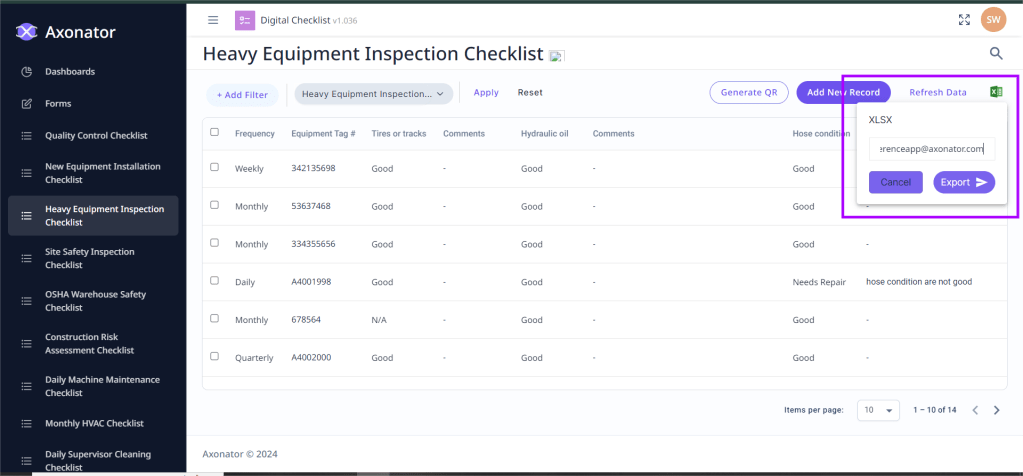Viewport: 1023px width, 476px height.
Task: Check the select-all header checkbox
Action: (x=214, y=132)
